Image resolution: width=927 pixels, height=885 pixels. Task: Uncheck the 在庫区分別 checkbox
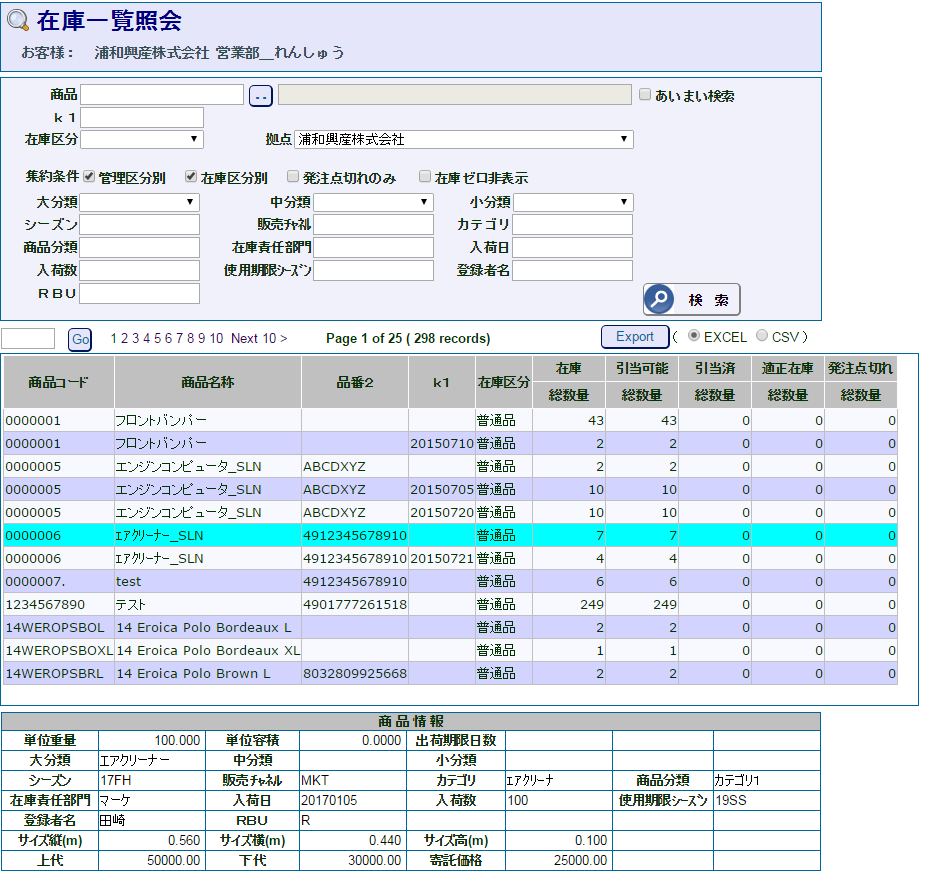191,176
